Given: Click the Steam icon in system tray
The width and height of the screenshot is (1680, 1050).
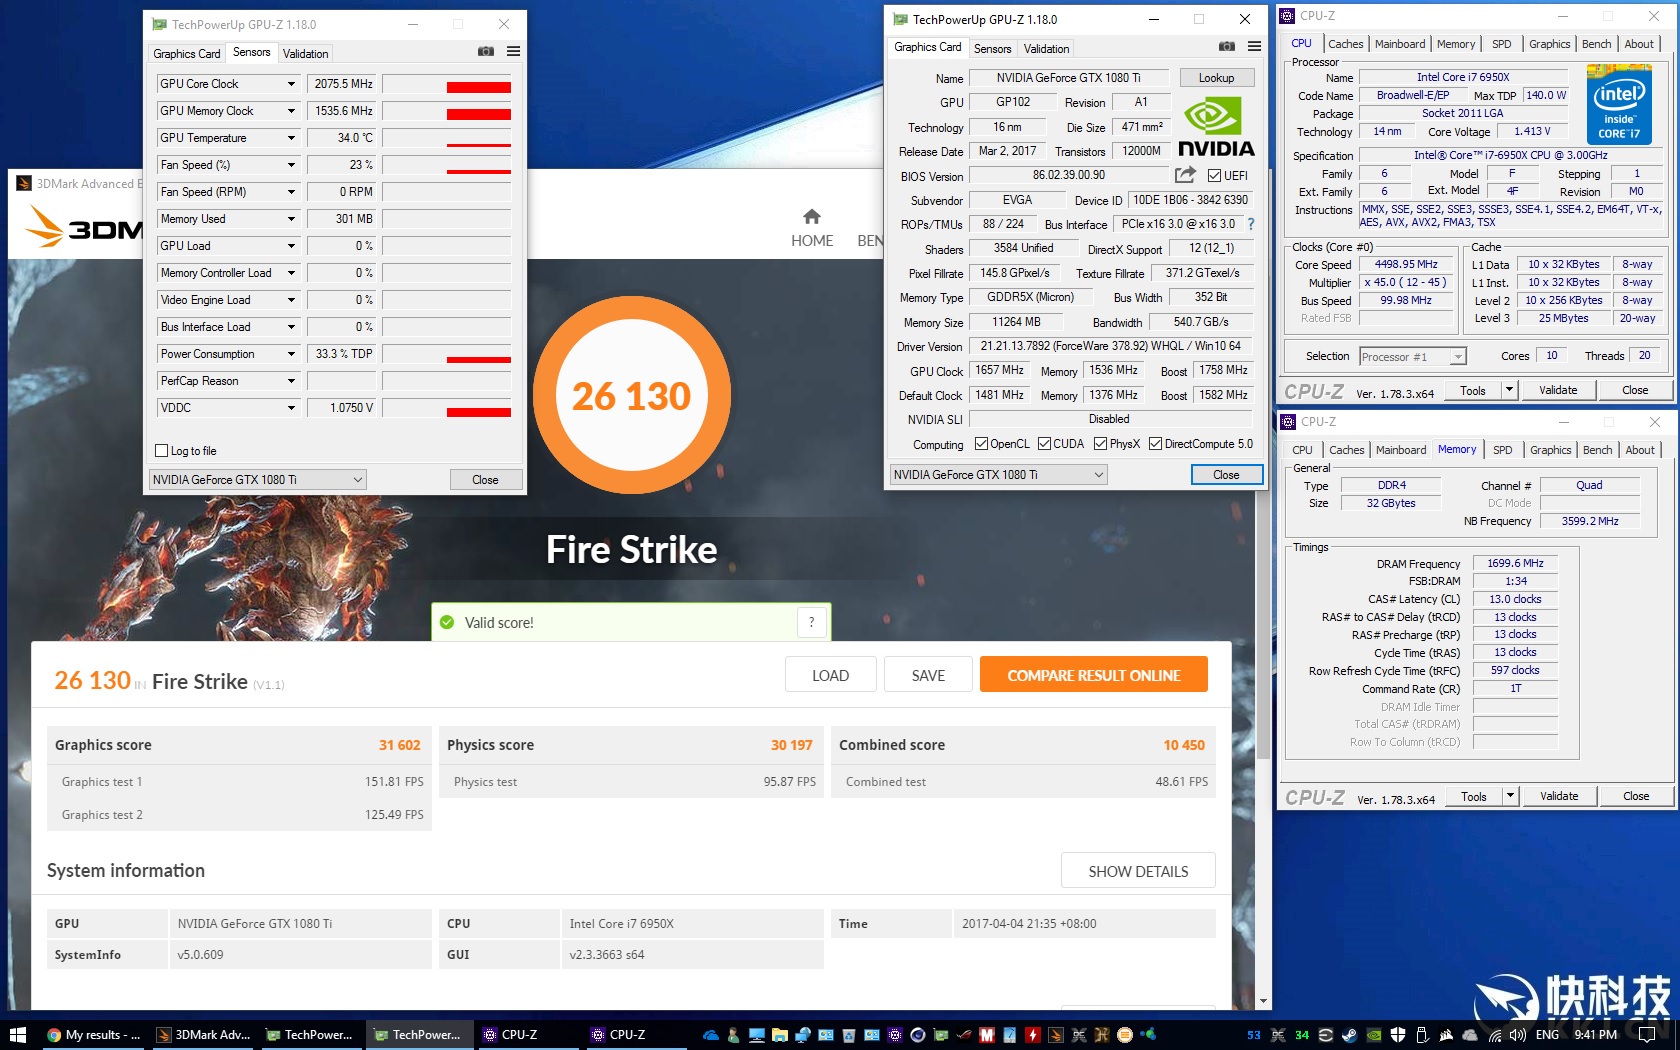Looking at the screenshot, I should click(1349, 1035).
